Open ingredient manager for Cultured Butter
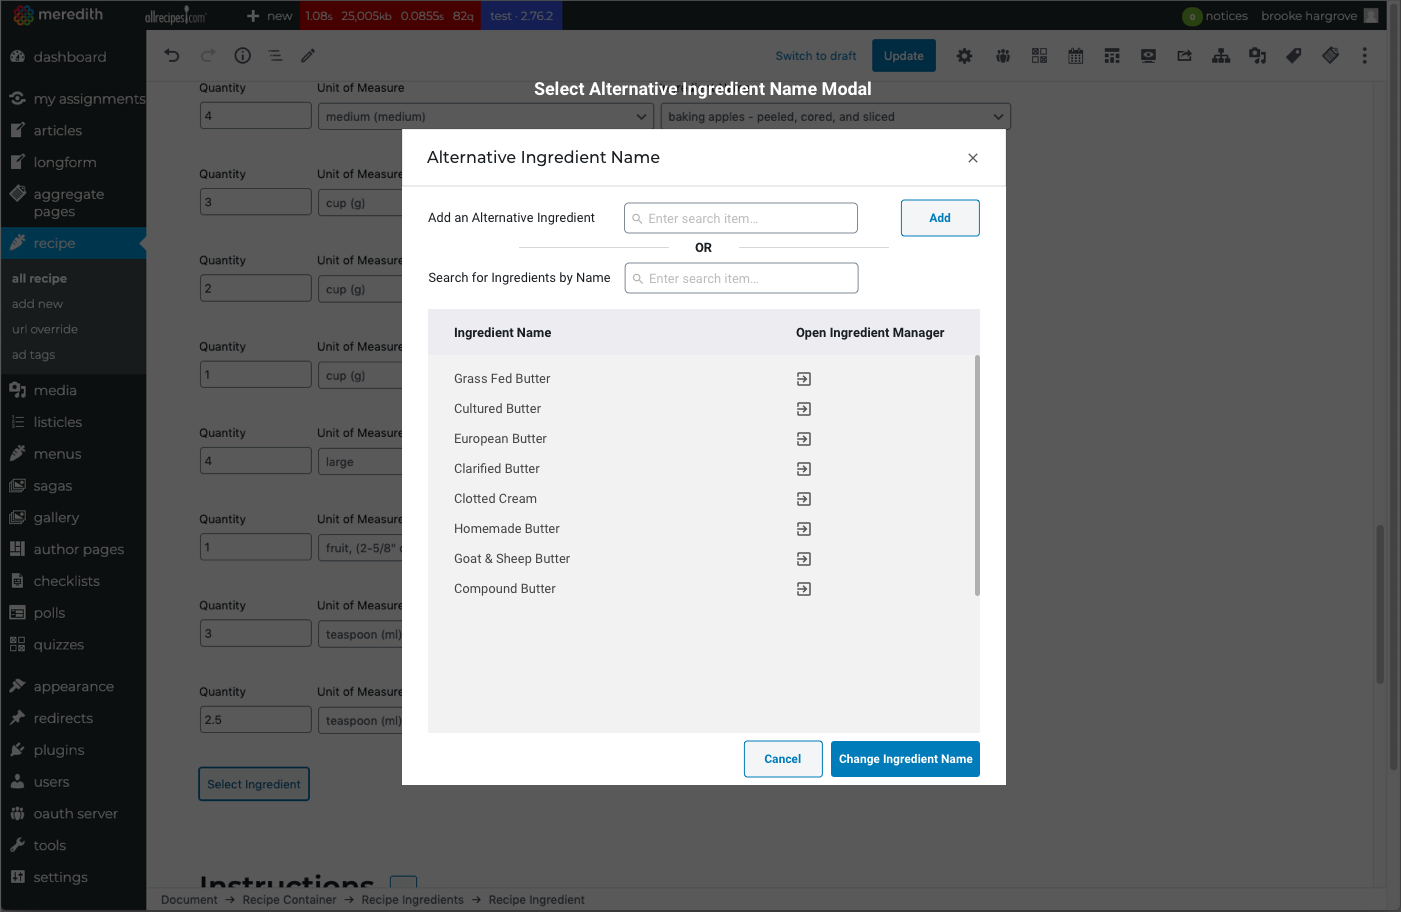 pyautogui.click(x=804, y=409)
